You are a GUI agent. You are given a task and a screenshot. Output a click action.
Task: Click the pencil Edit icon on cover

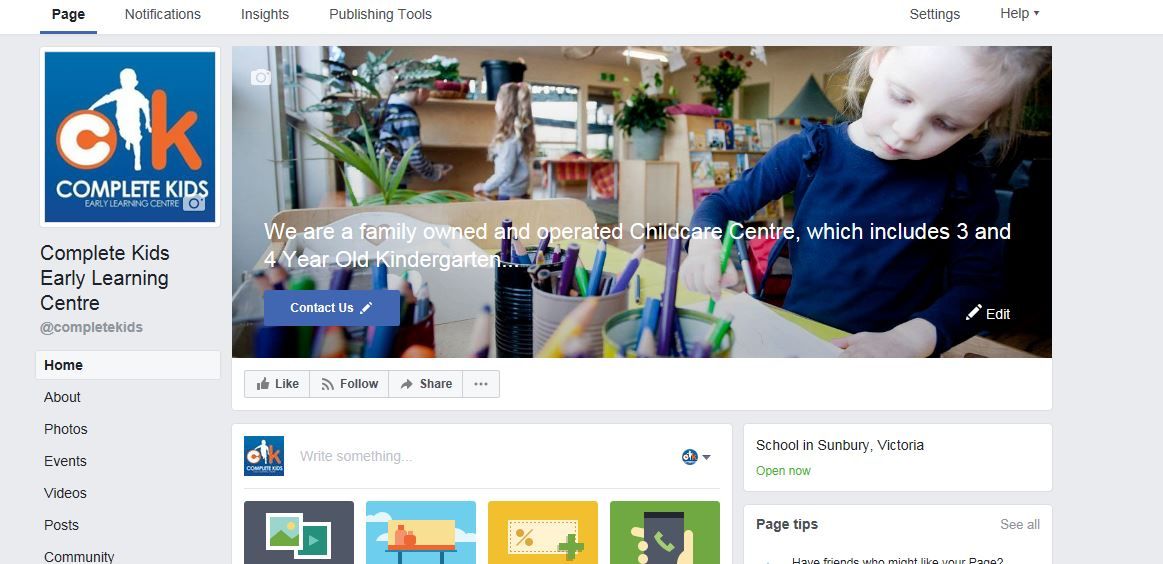pos(974,312)
